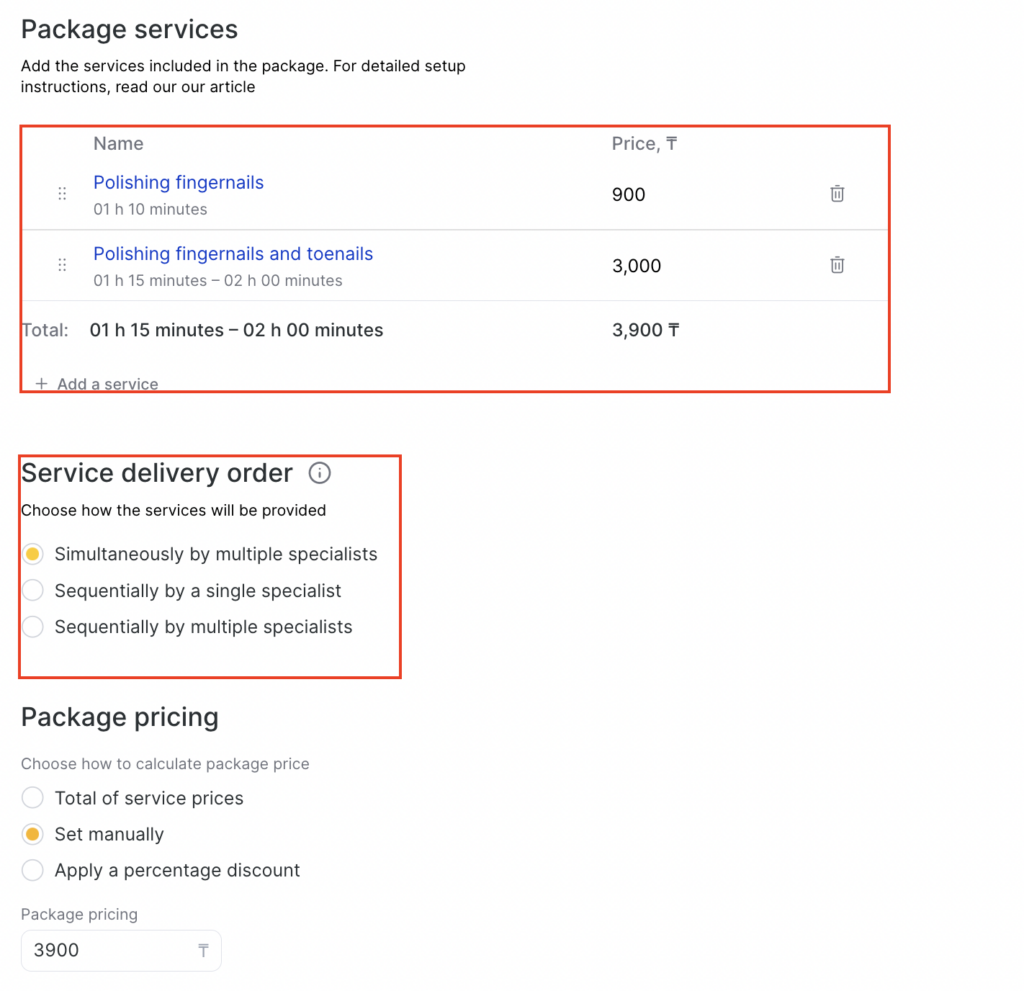The height and width of the screenshot is (991, 1024).
Task: Select Total of service prices option
Action: point(33,798)
